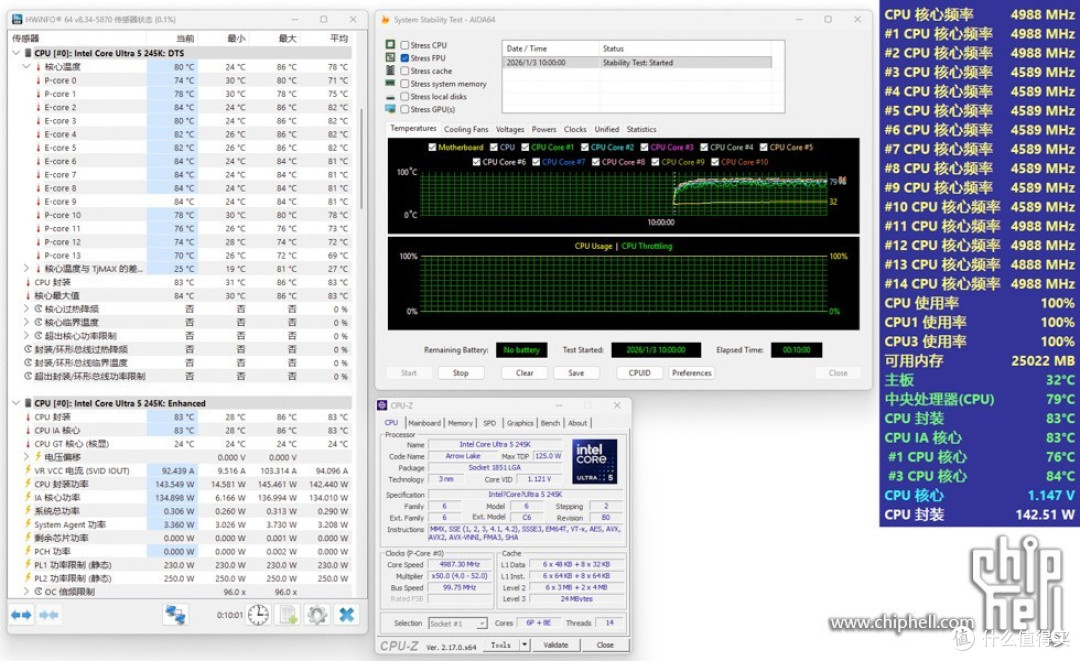The height and width of the screenshot is (661, 1080).
Task: Stop the AIDA64 stability test
Action: tap(461, 373)
